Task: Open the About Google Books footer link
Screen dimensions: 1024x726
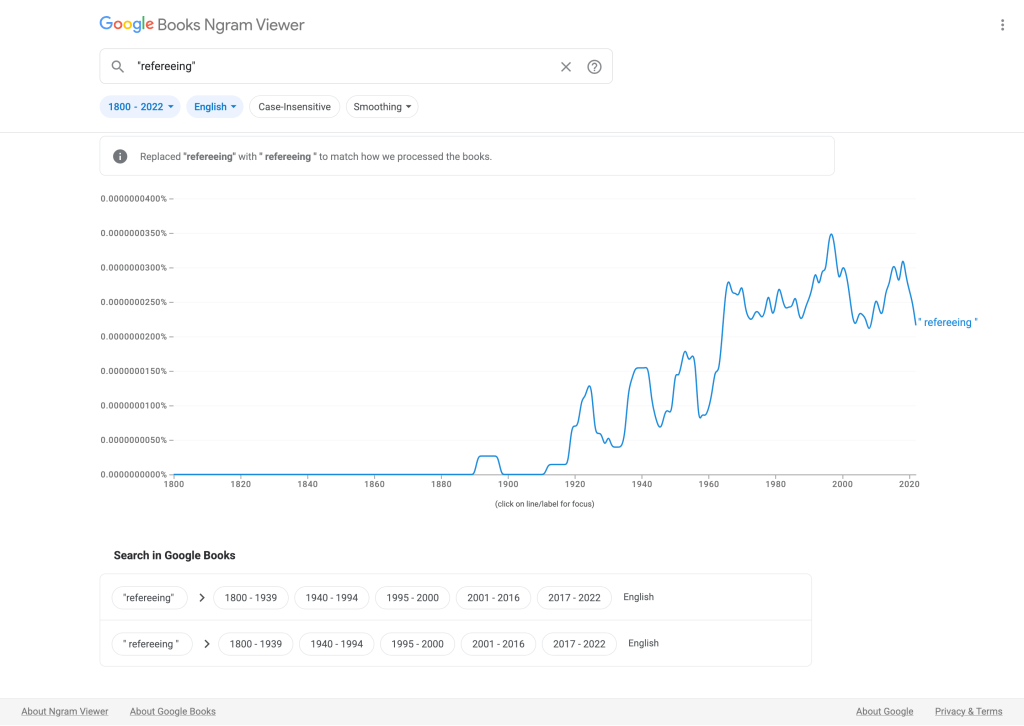Action: tap(173, 712)
